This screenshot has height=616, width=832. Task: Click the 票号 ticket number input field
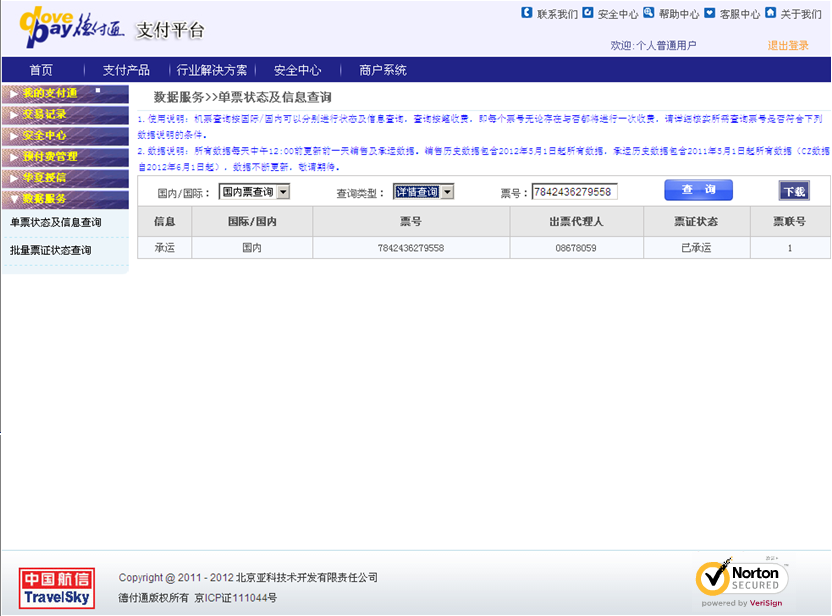pyautogui.click(x=574, y=192)
